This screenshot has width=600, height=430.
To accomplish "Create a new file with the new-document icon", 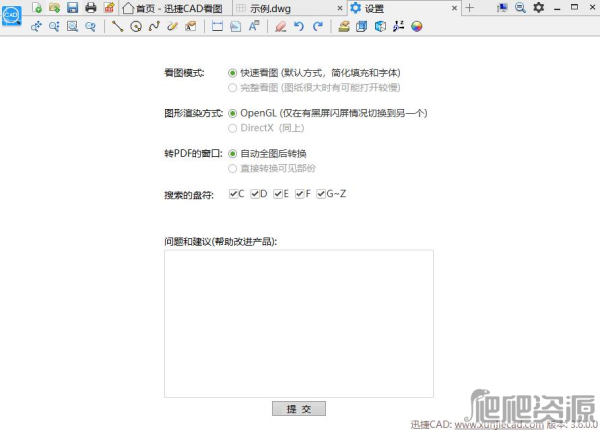I will (x=37, y=7).
